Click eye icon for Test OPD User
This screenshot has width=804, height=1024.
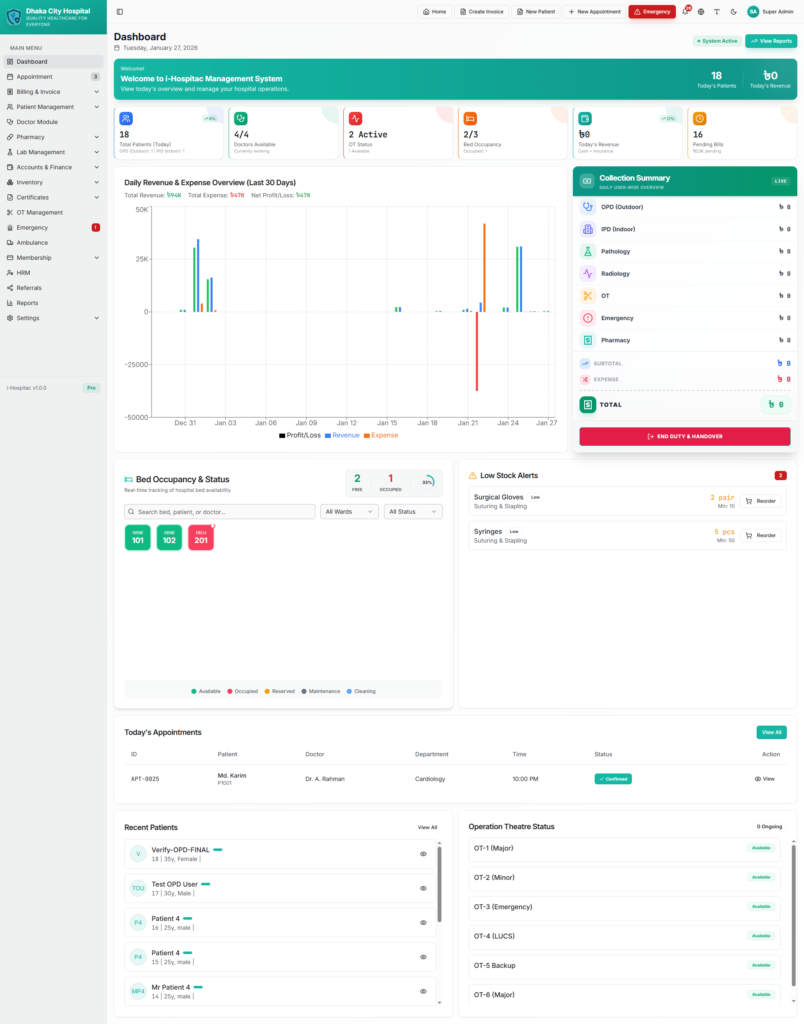[x=423, y=888]
